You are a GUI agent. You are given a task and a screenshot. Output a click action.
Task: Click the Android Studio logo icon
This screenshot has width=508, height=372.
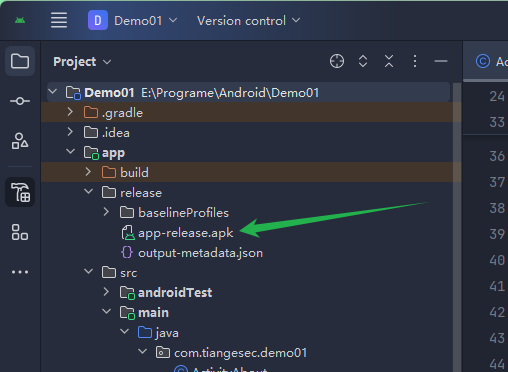pyautogui.click(x=20, y=21)
